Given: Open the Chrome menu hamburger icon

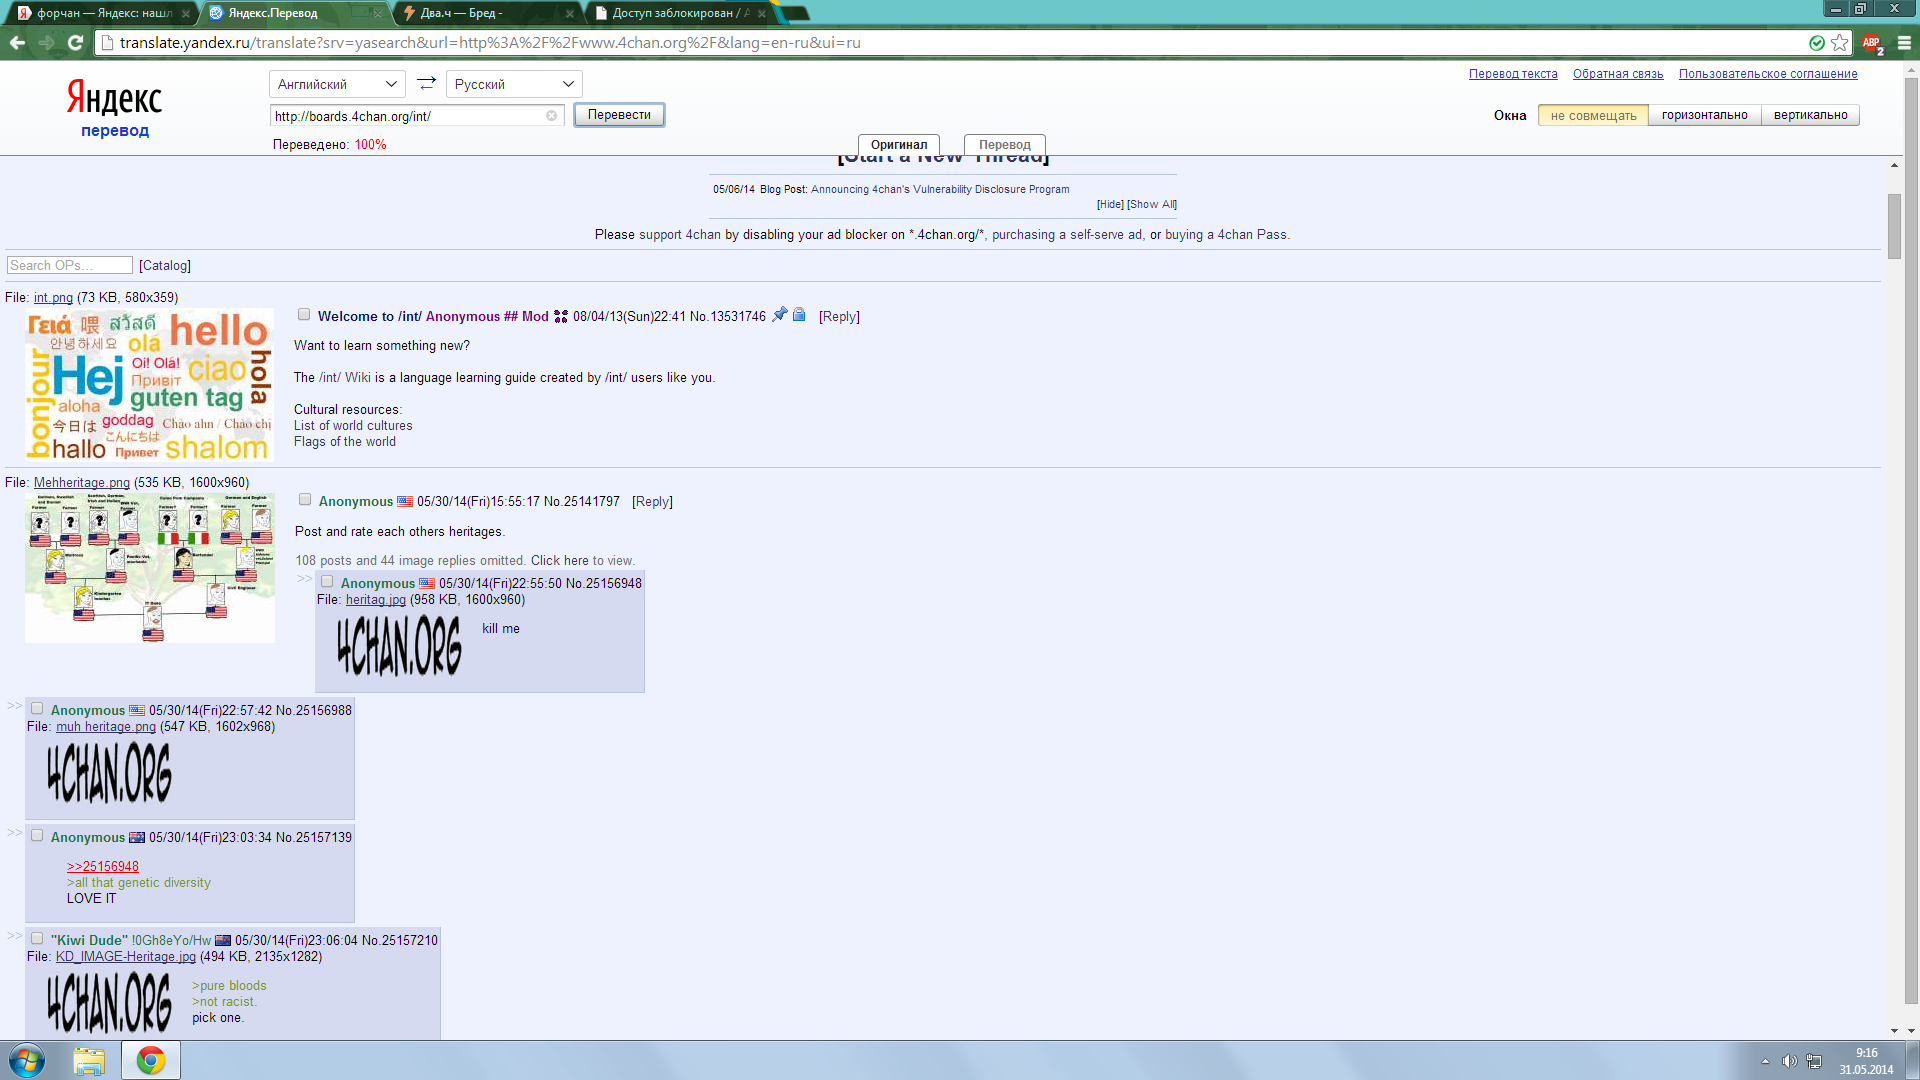Looking at the screenshot, I should pyautogui.click(x=1904, y=43).
